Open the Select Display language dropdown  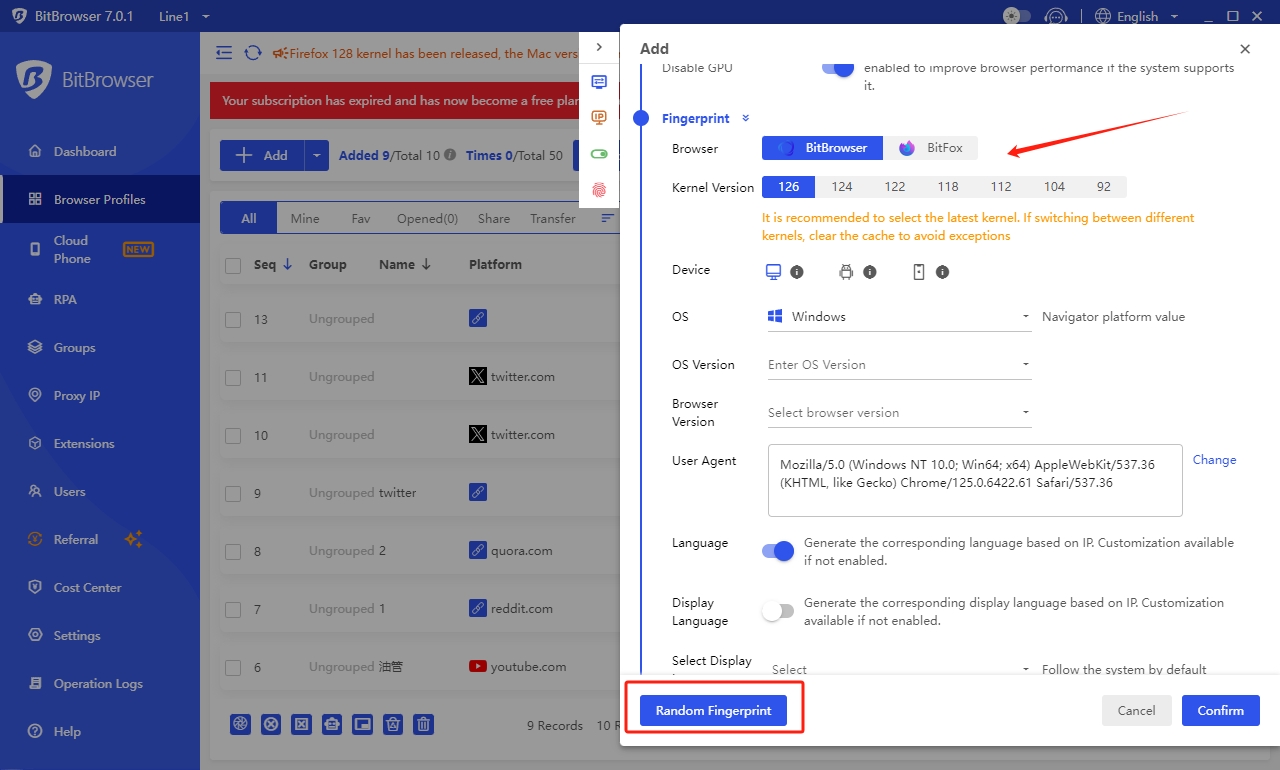pos(899,669)
